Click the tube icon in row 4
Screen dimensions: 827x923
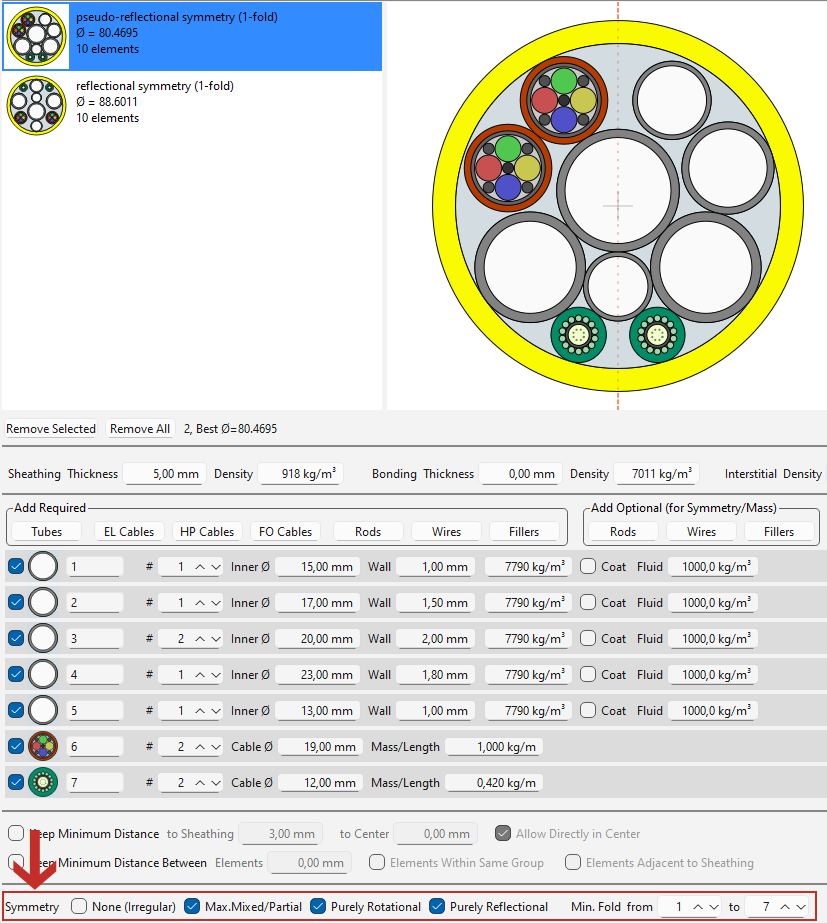[x=43, y=675]
